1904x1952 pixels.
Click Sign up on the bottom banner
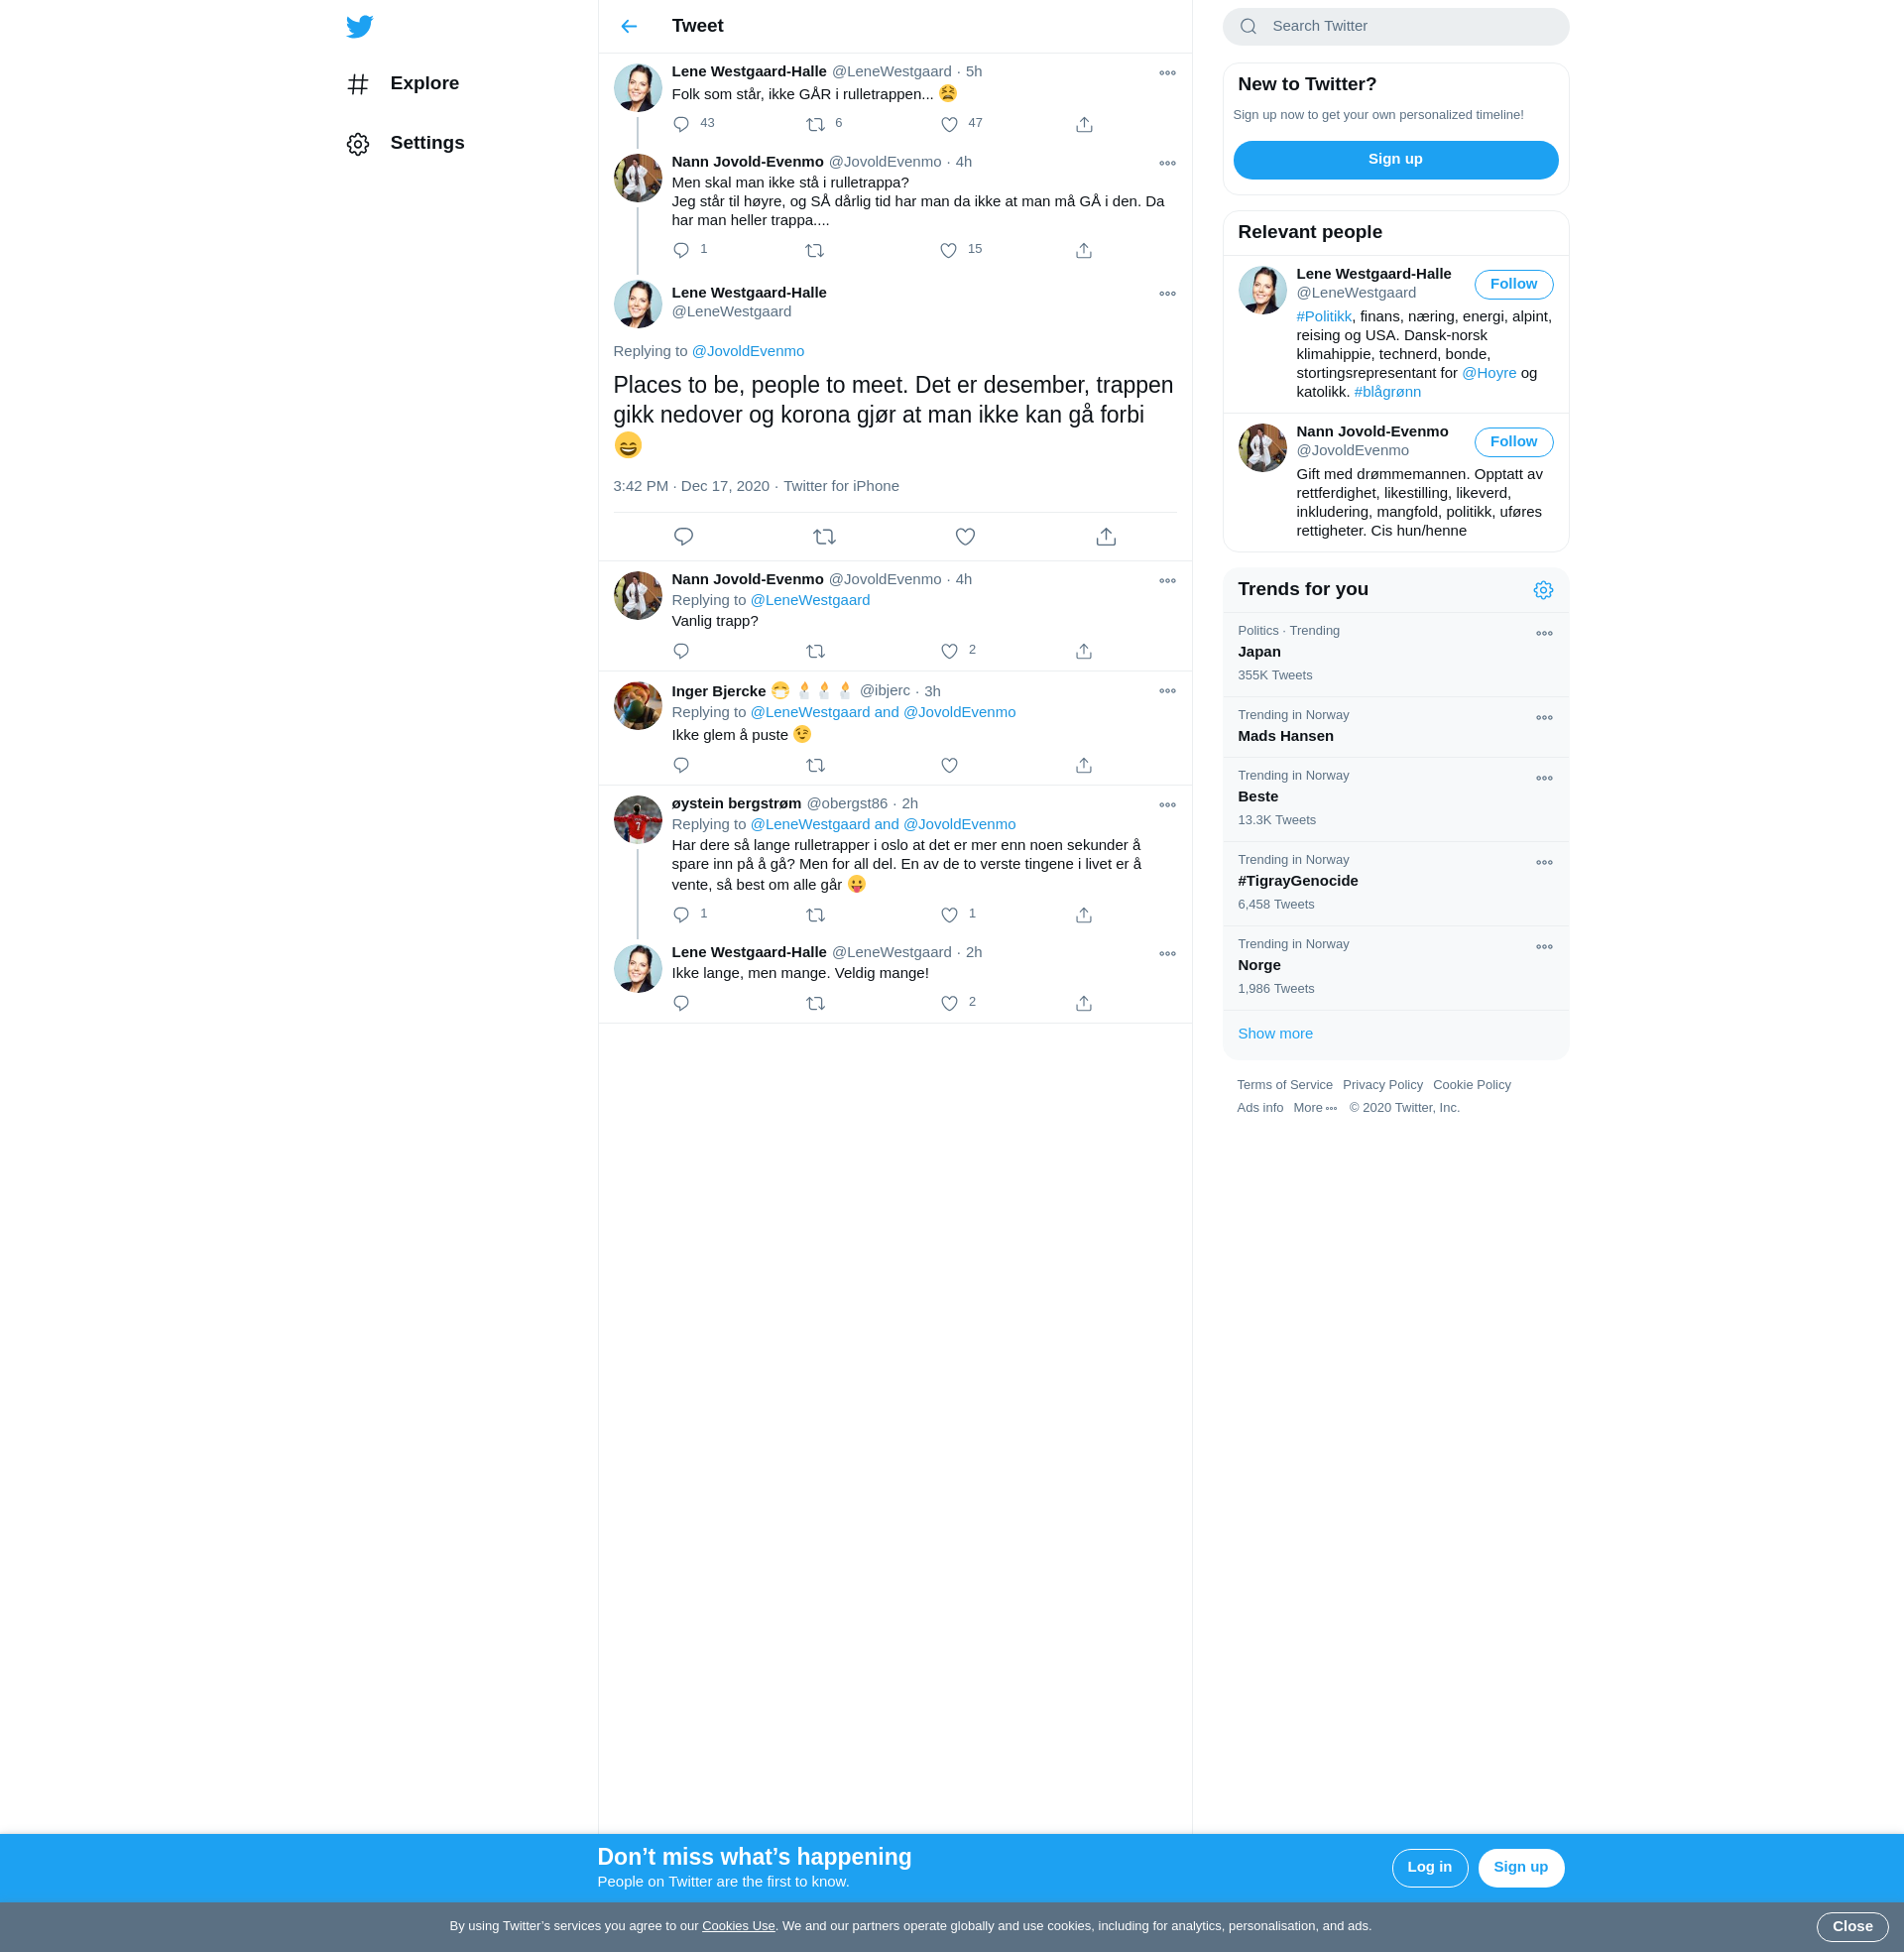[x=1520, y=1868]
